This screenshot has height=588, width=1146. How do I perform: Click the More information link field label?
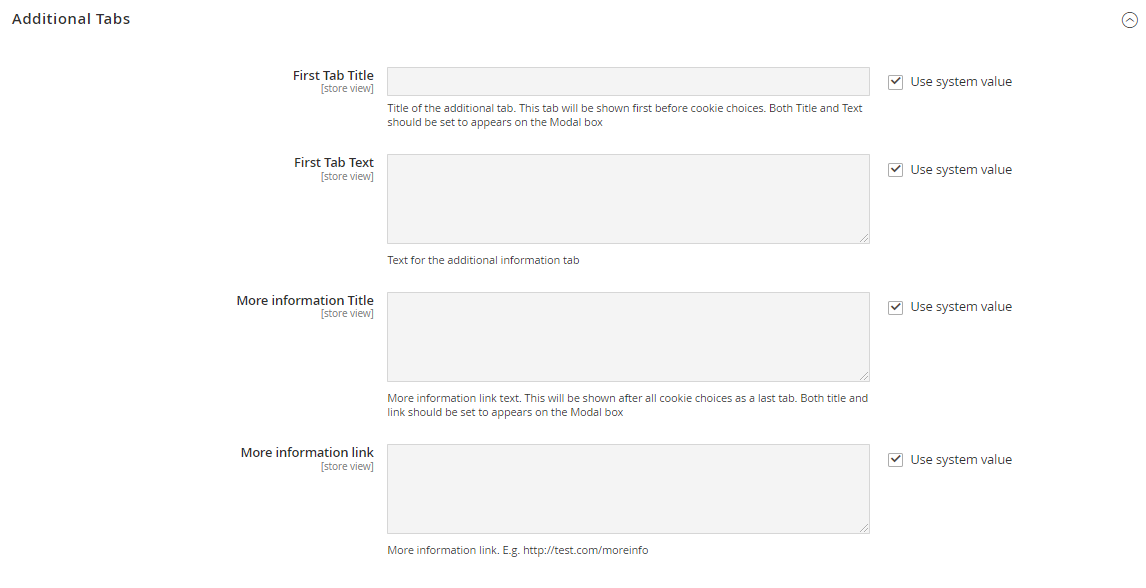point(307,452)
